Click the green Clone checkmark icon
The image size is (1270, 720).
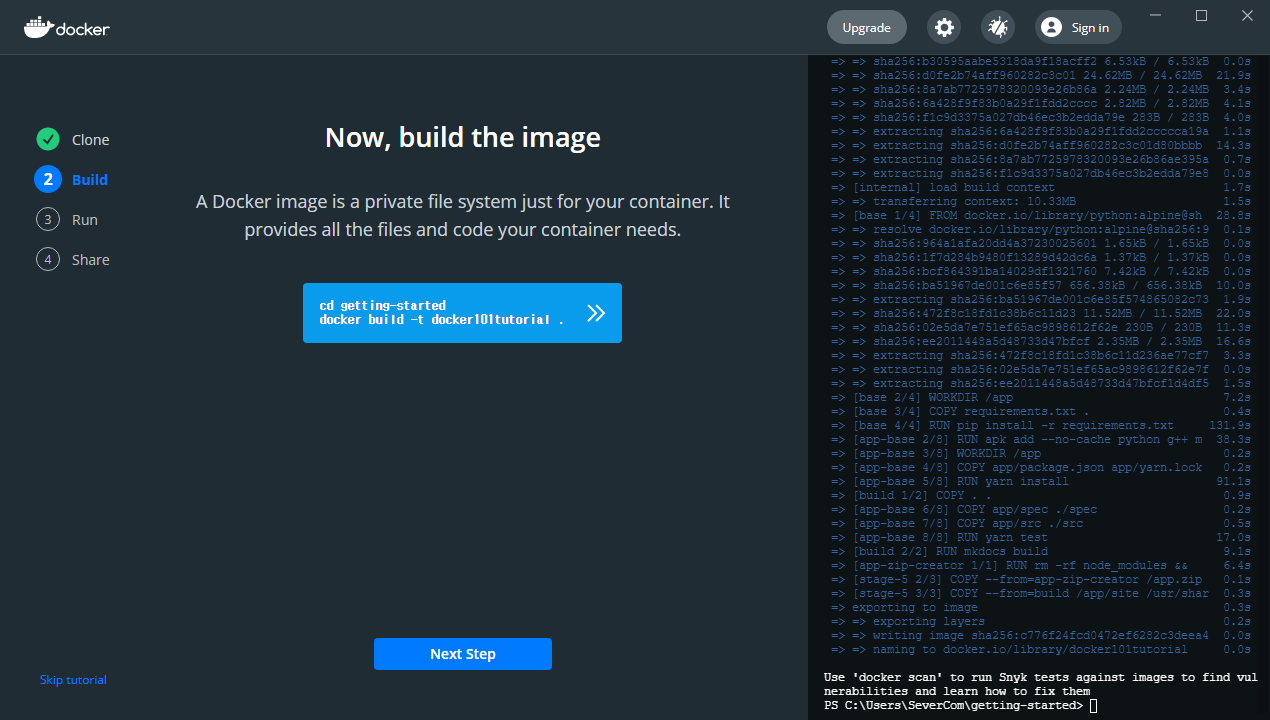click(48, 140)
